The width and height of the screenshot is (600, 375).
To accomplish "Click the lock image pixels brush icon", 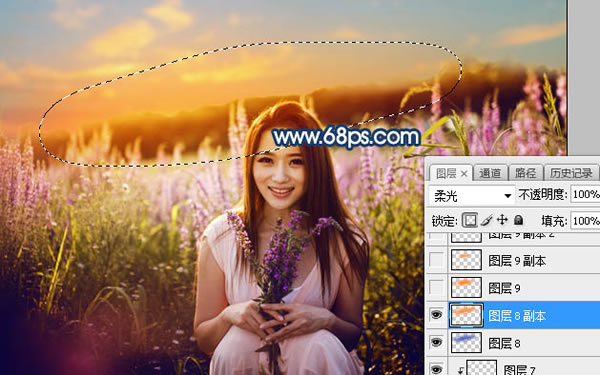I will [486, 220].
